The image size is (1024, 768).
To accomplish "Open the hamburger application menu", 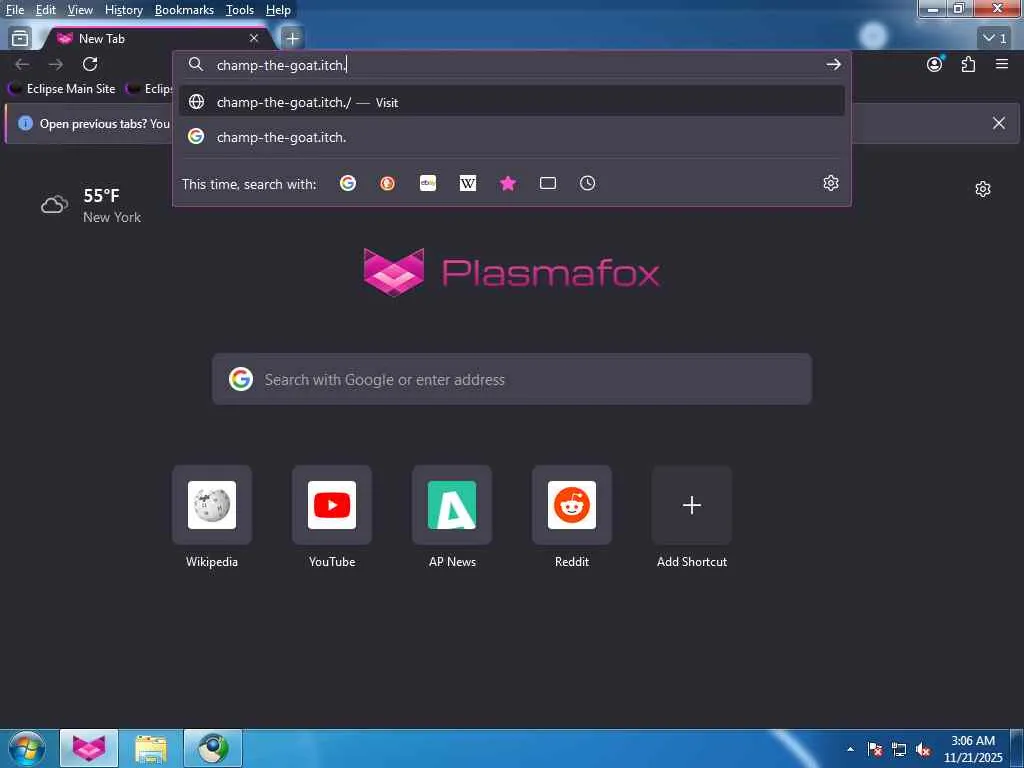I will (x=1002, y=64).
